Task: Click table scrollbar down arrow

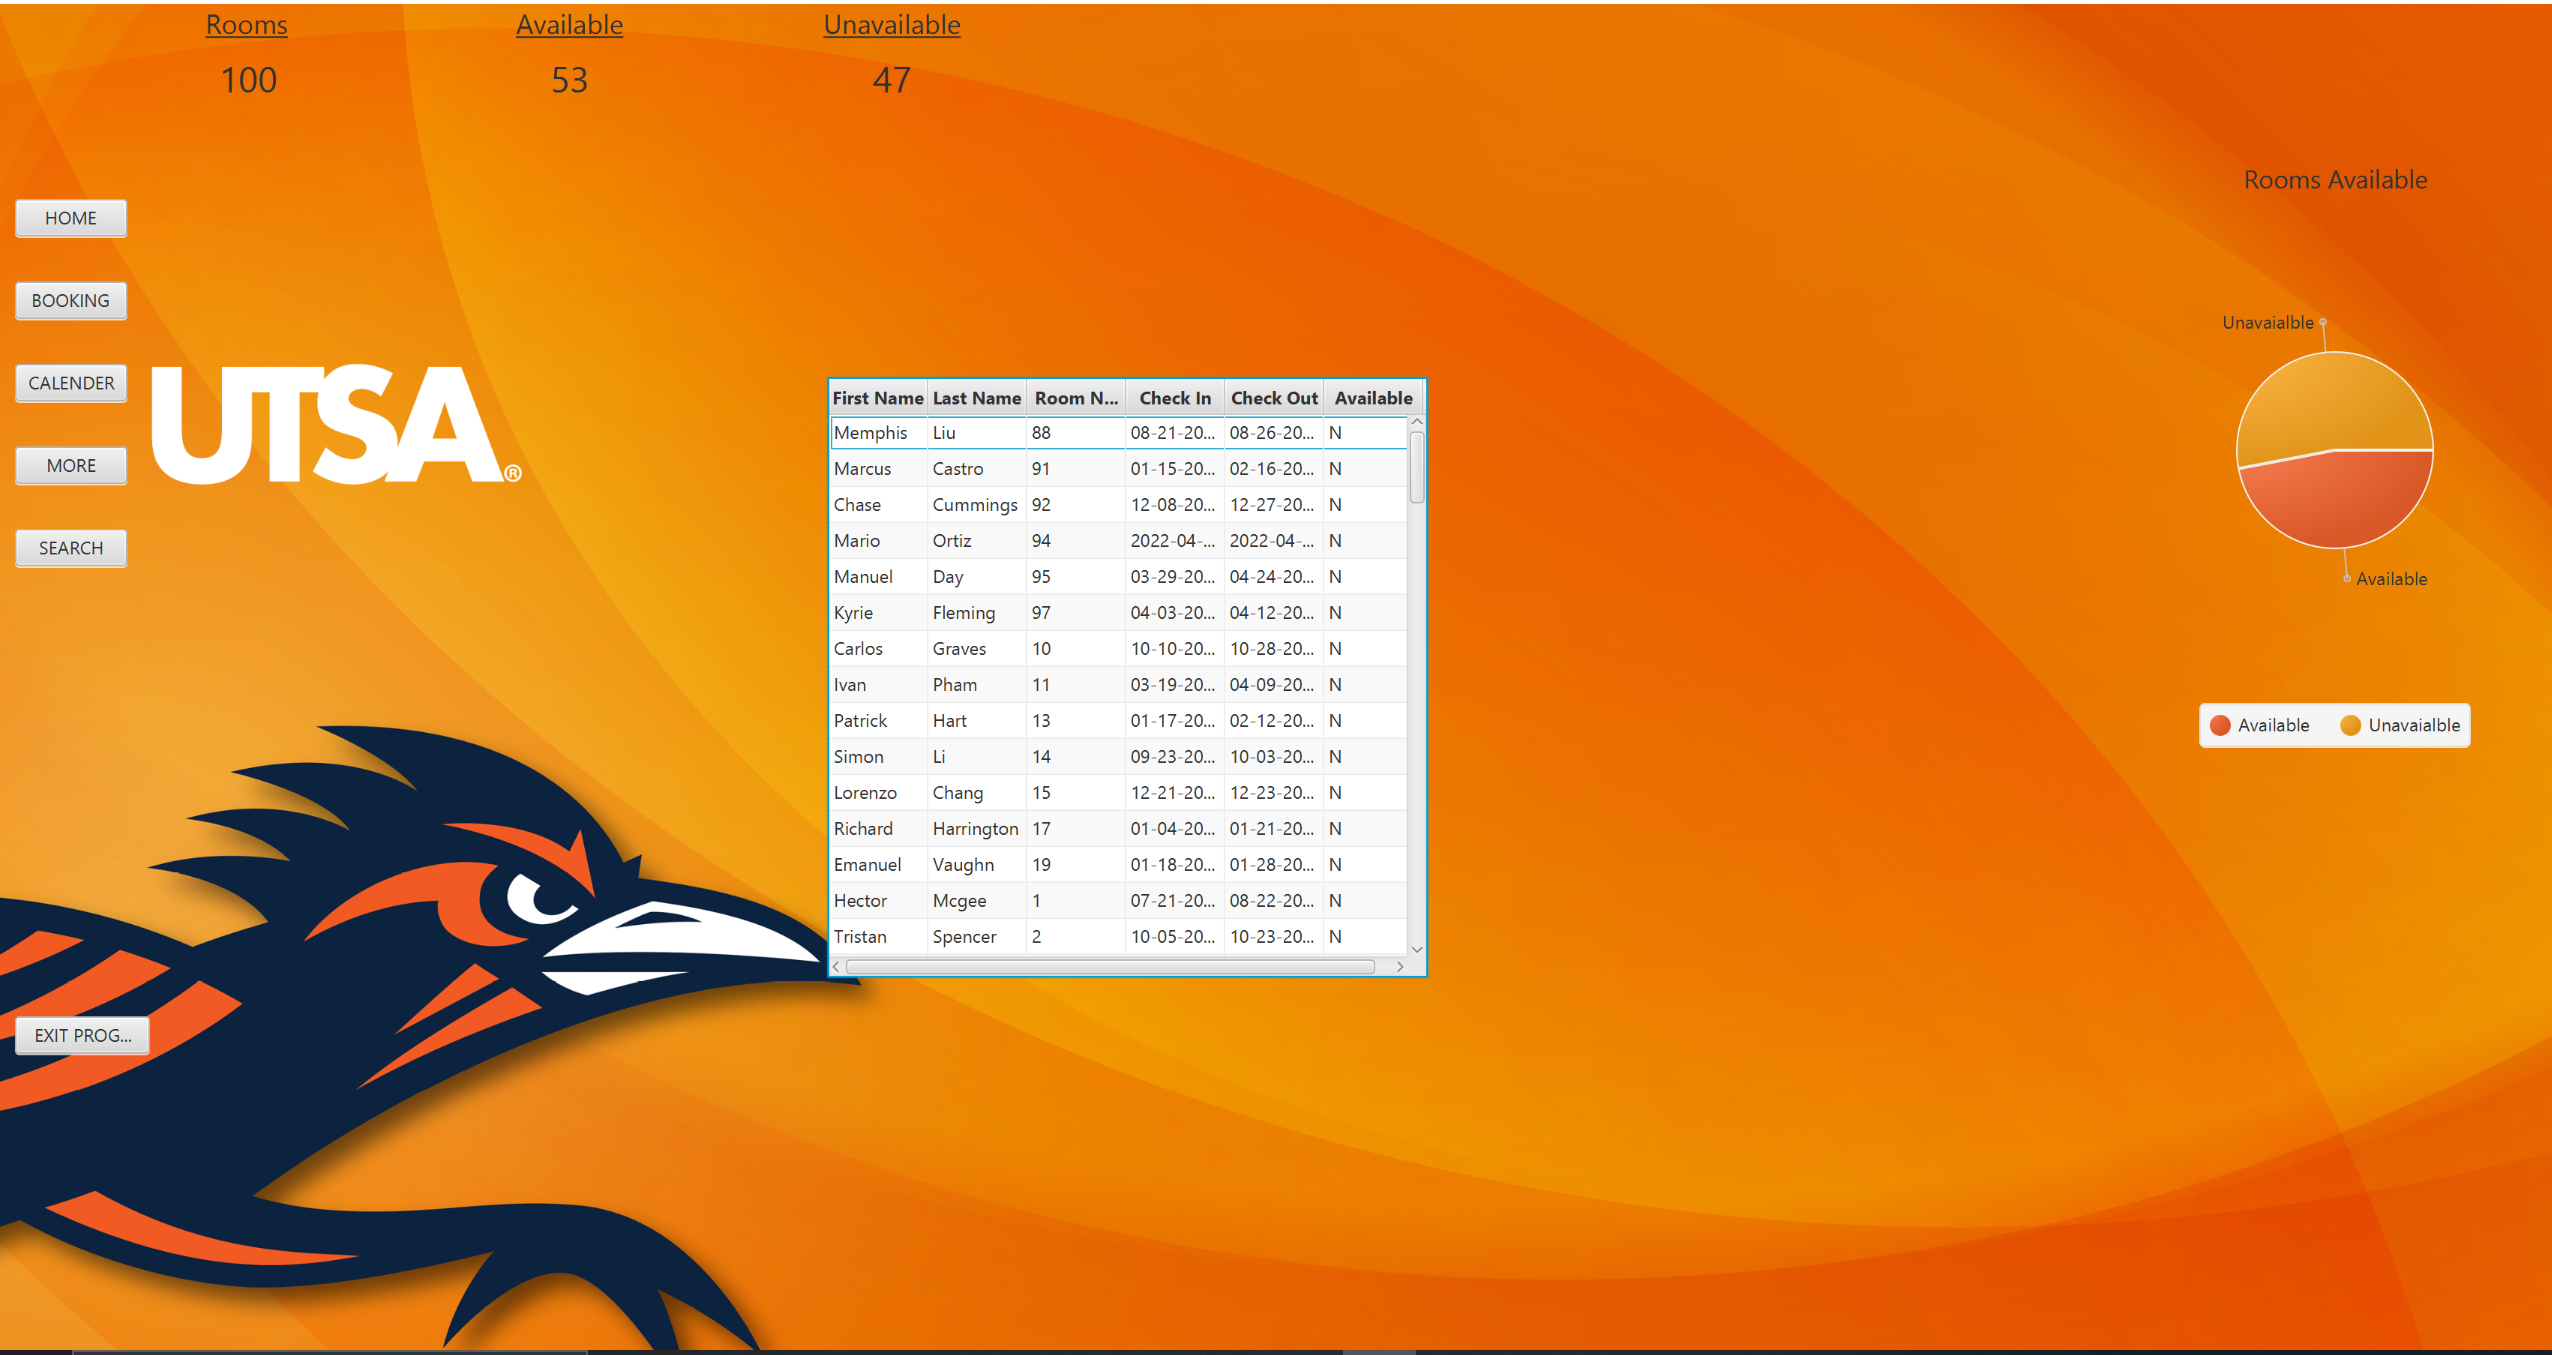Action: (x=1416, y=949)
